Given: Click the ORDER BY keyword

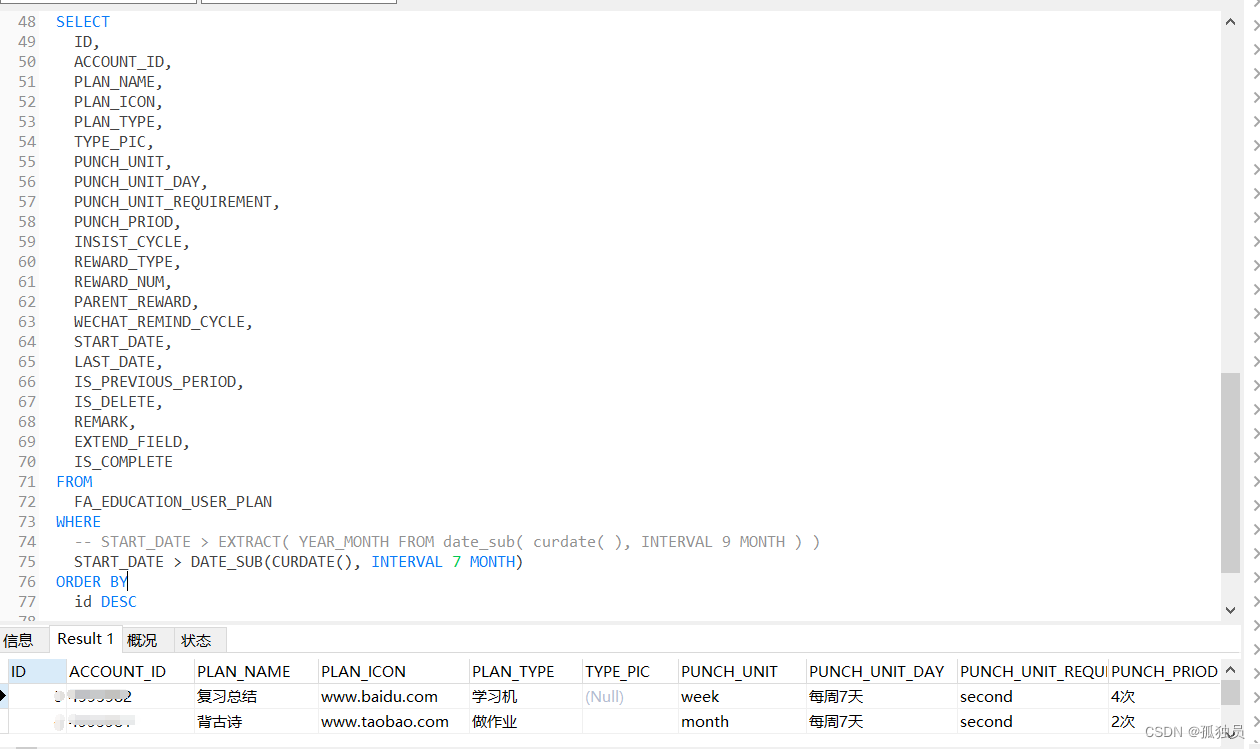Looking at the screenshot, I should pyautogui.click(x=92, y=581).
